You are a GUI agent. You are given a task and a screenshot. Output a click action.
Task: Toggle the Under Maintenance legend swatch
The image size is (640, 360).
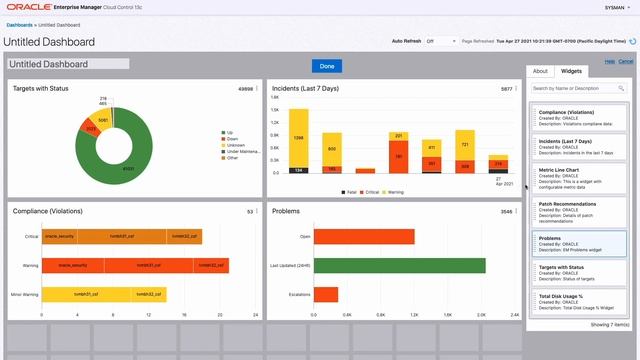pyautogui.click(x=223, y=151)
